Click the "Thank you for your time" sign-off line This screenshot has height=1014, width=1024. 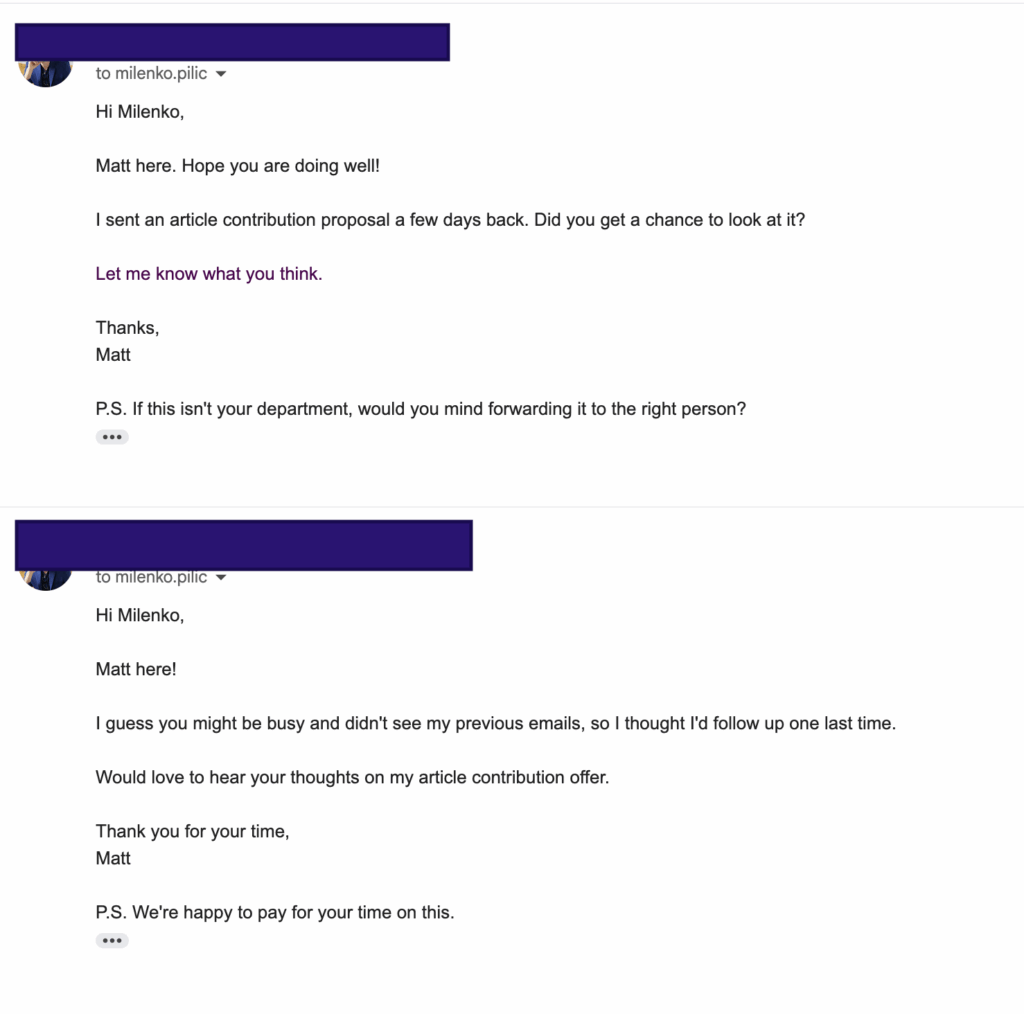(x=192, y=831)
